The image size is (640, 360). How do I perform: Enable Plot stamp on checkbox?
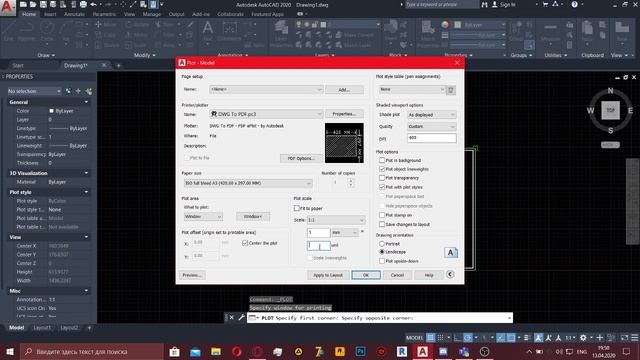coord(382,215)
